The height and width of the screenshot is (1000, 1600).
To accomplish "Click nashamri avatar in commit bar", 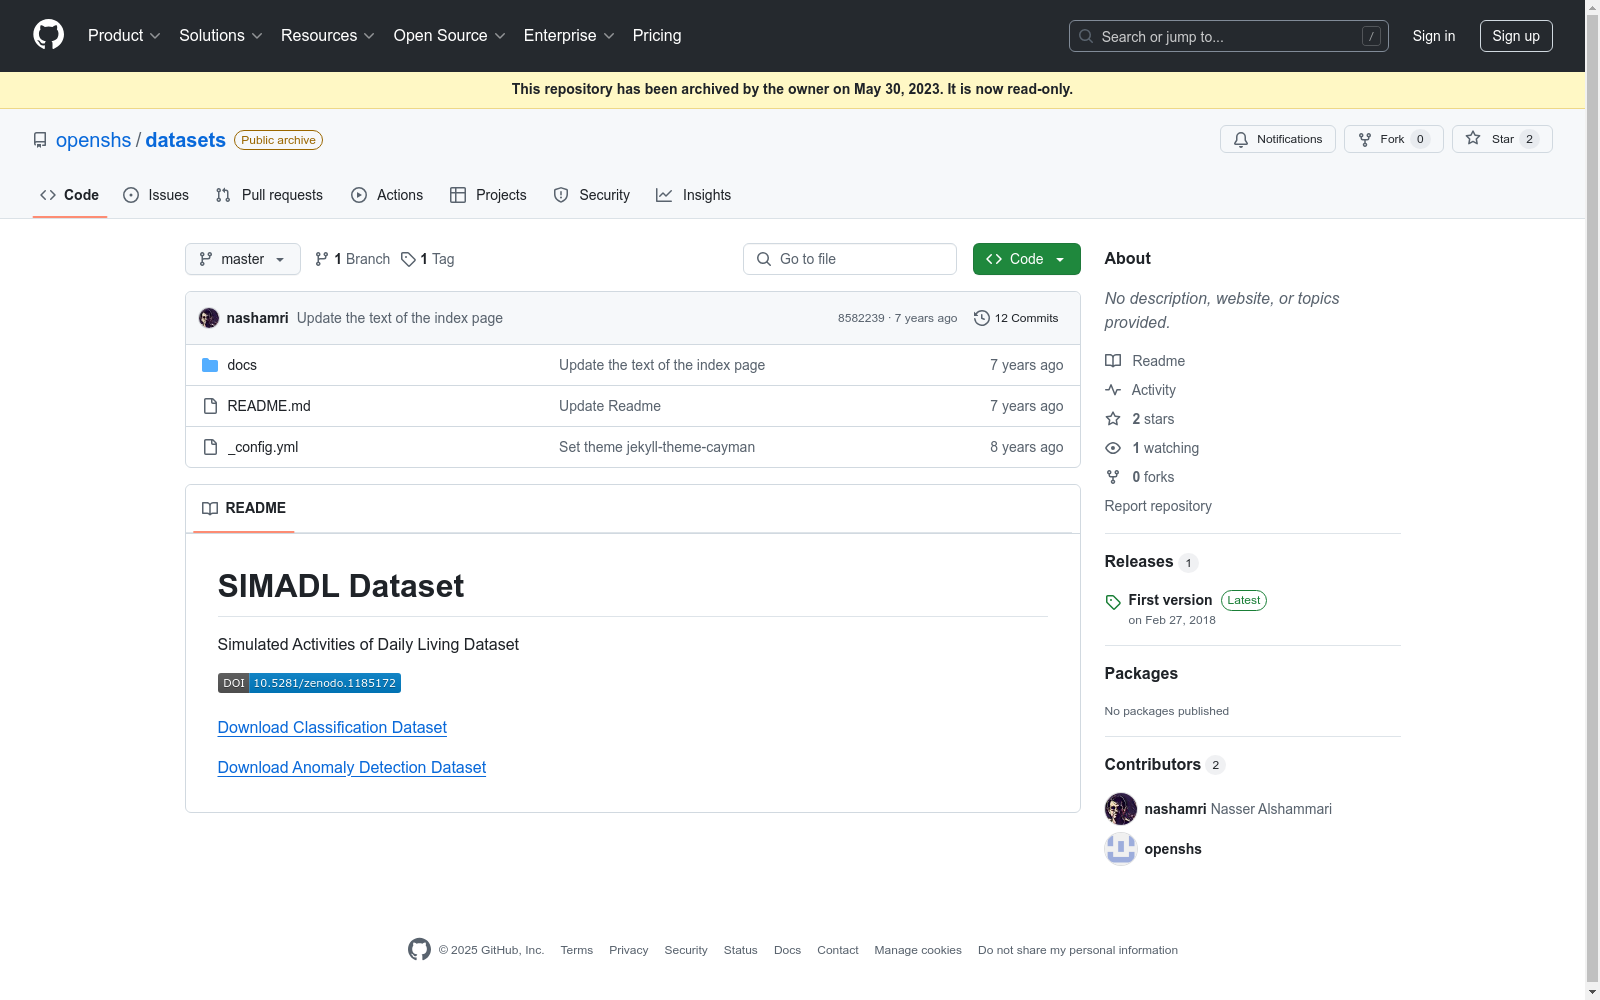I will [x=209, y=318].
